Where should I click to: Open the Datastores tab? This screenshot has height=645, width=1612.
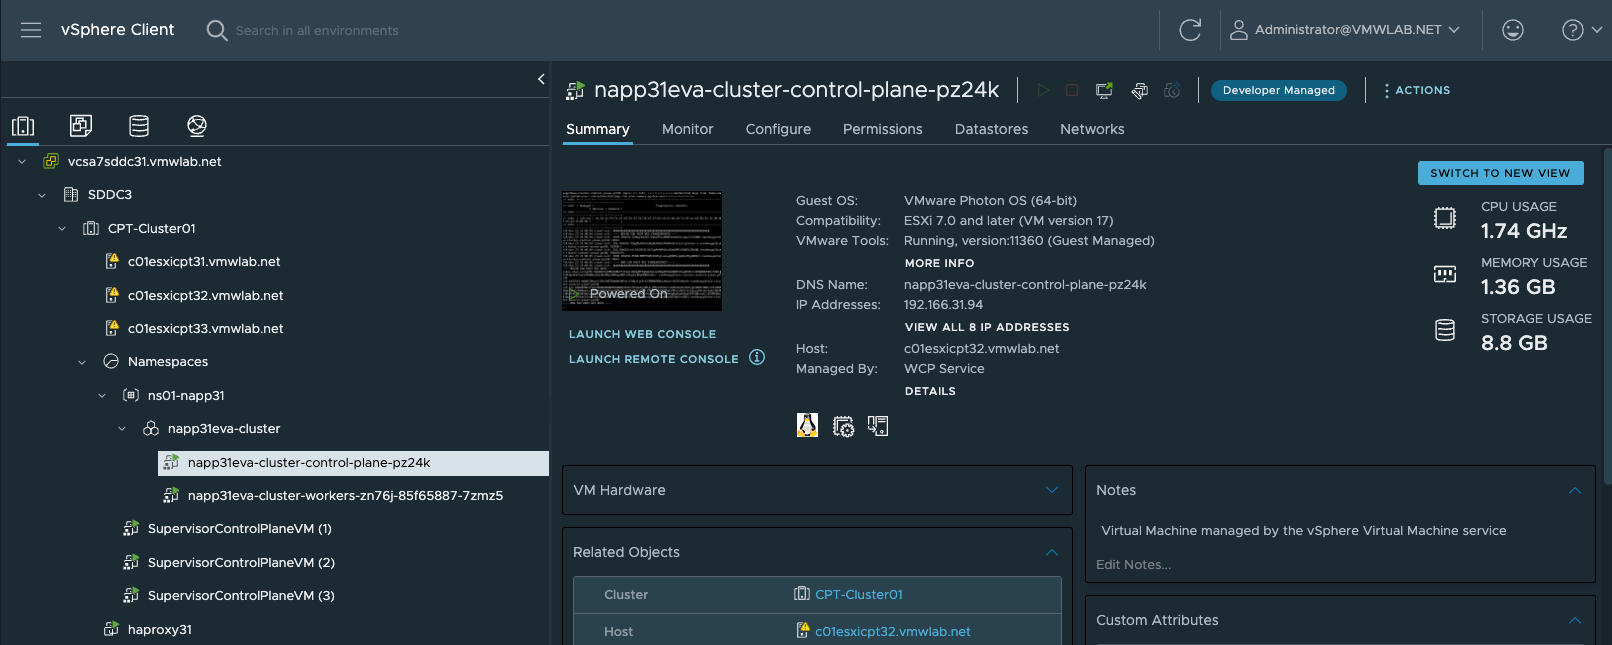[x=991, y=129]
